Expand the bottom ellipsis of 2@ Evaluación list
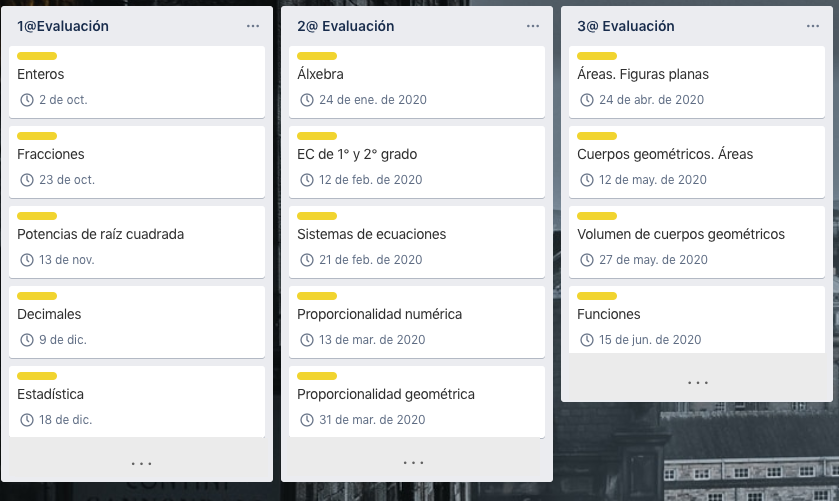Viewport: 839px width, 501px height. click(413, 463)
